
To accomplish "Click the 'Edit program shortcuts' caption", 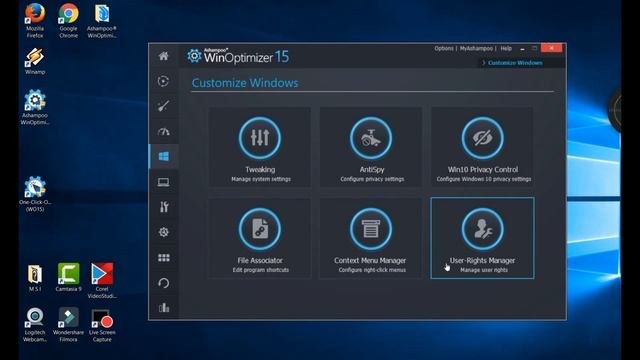I will tap(260, 270).
